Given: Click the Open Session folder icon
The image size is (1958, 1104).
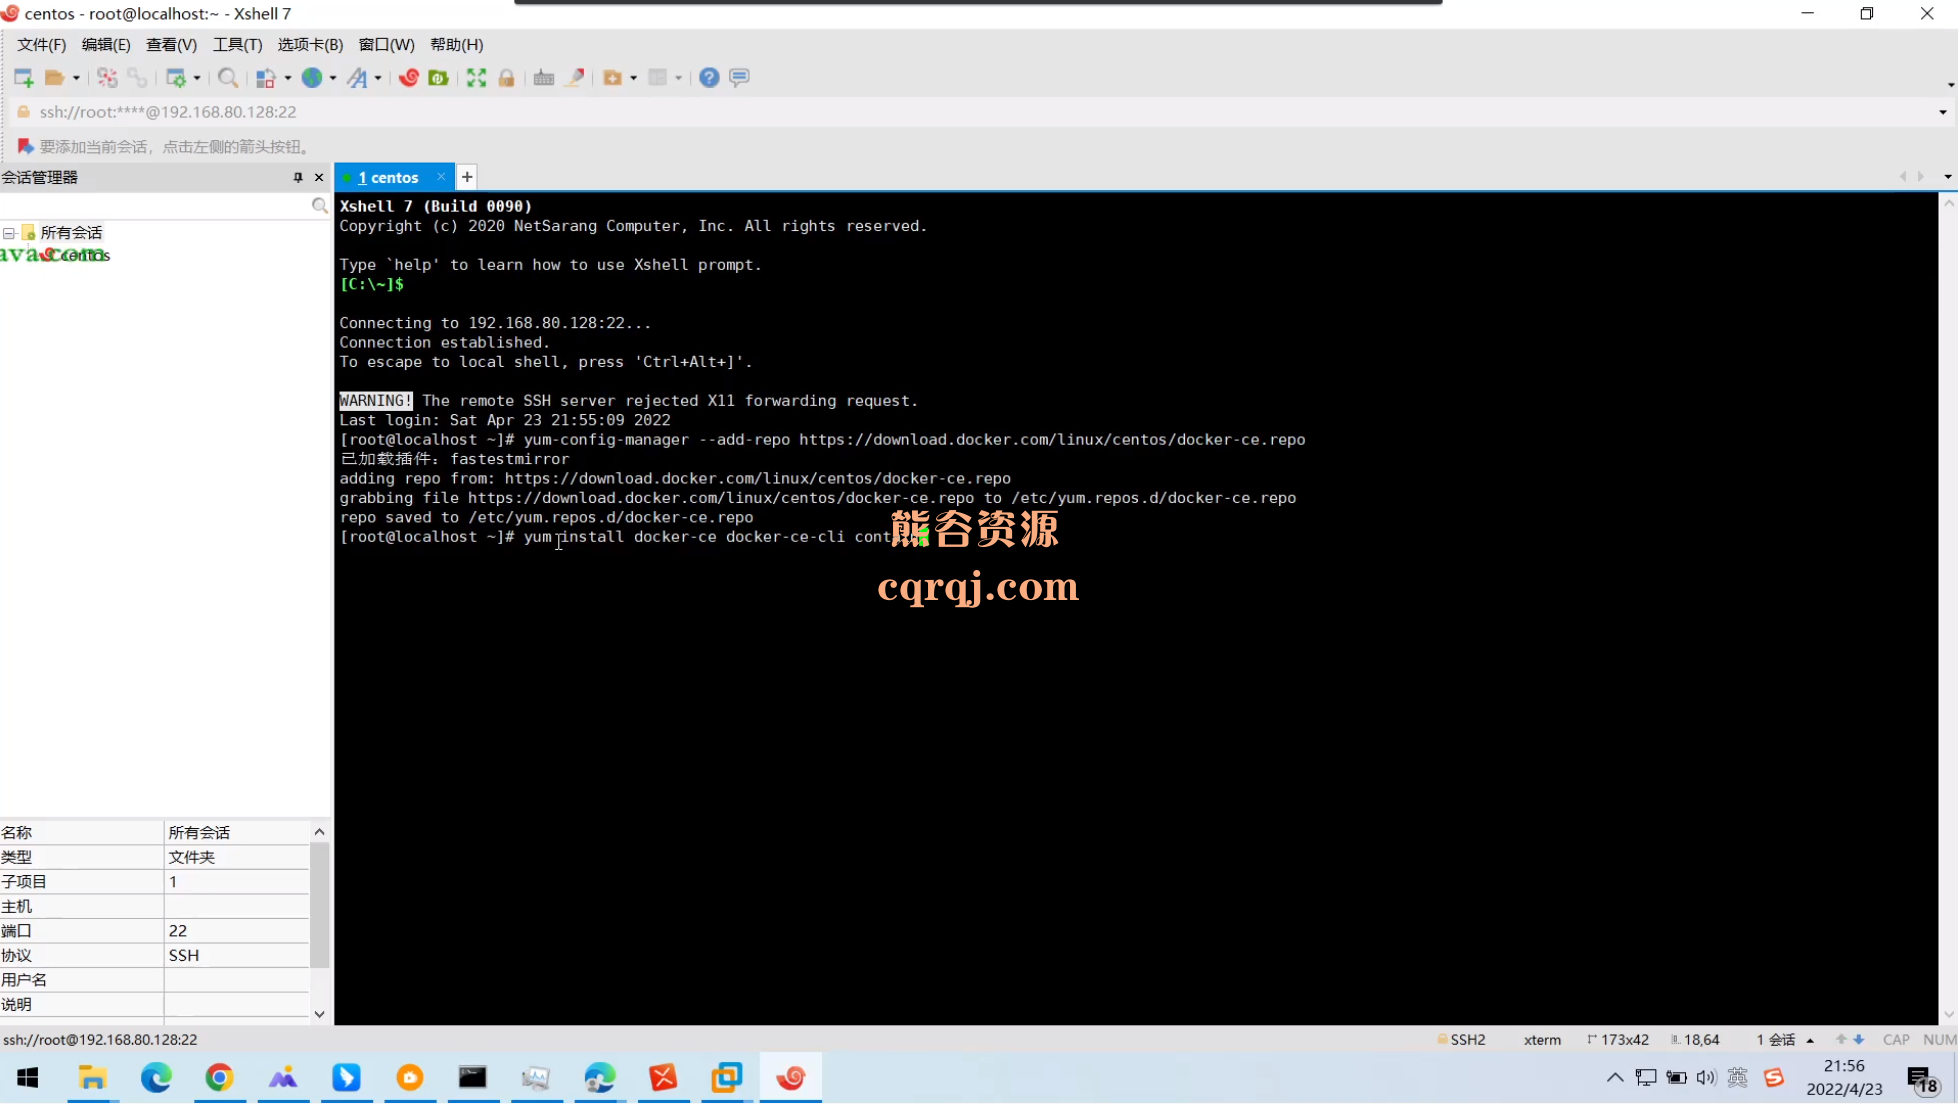Looking at the screenshot, I should coord(55,78).
